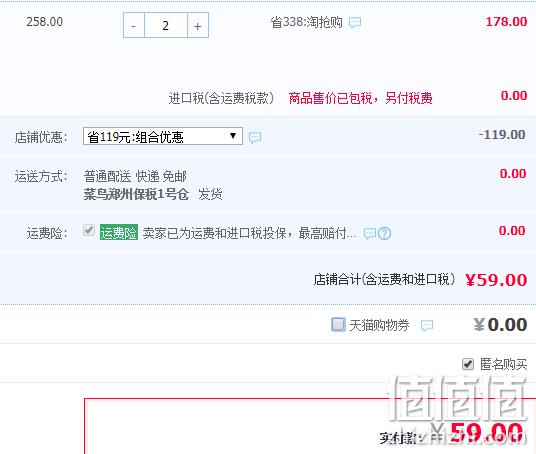Open the comment bubble icon after 运费险 description
536x454 pixels.
pos(370,233)
